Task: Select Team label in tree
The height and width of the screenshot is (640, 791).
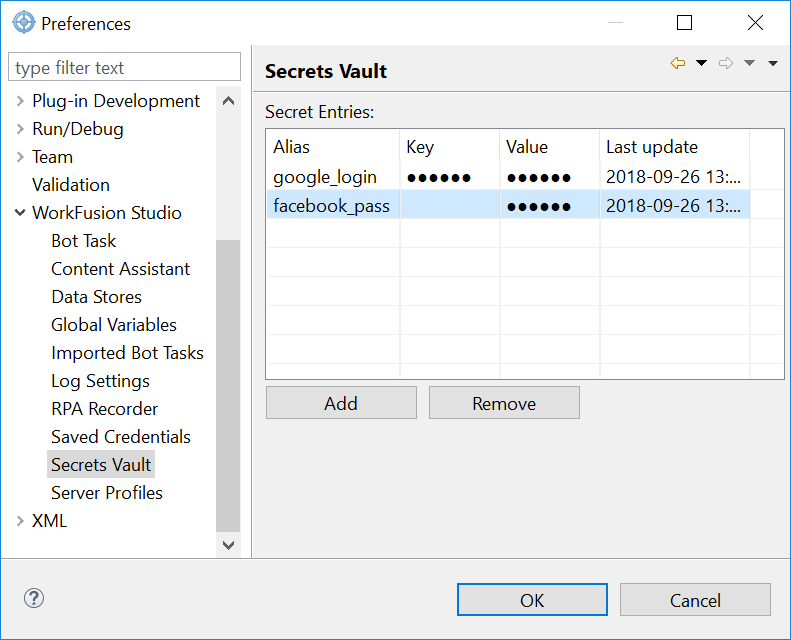Action: tap(52, 157)
